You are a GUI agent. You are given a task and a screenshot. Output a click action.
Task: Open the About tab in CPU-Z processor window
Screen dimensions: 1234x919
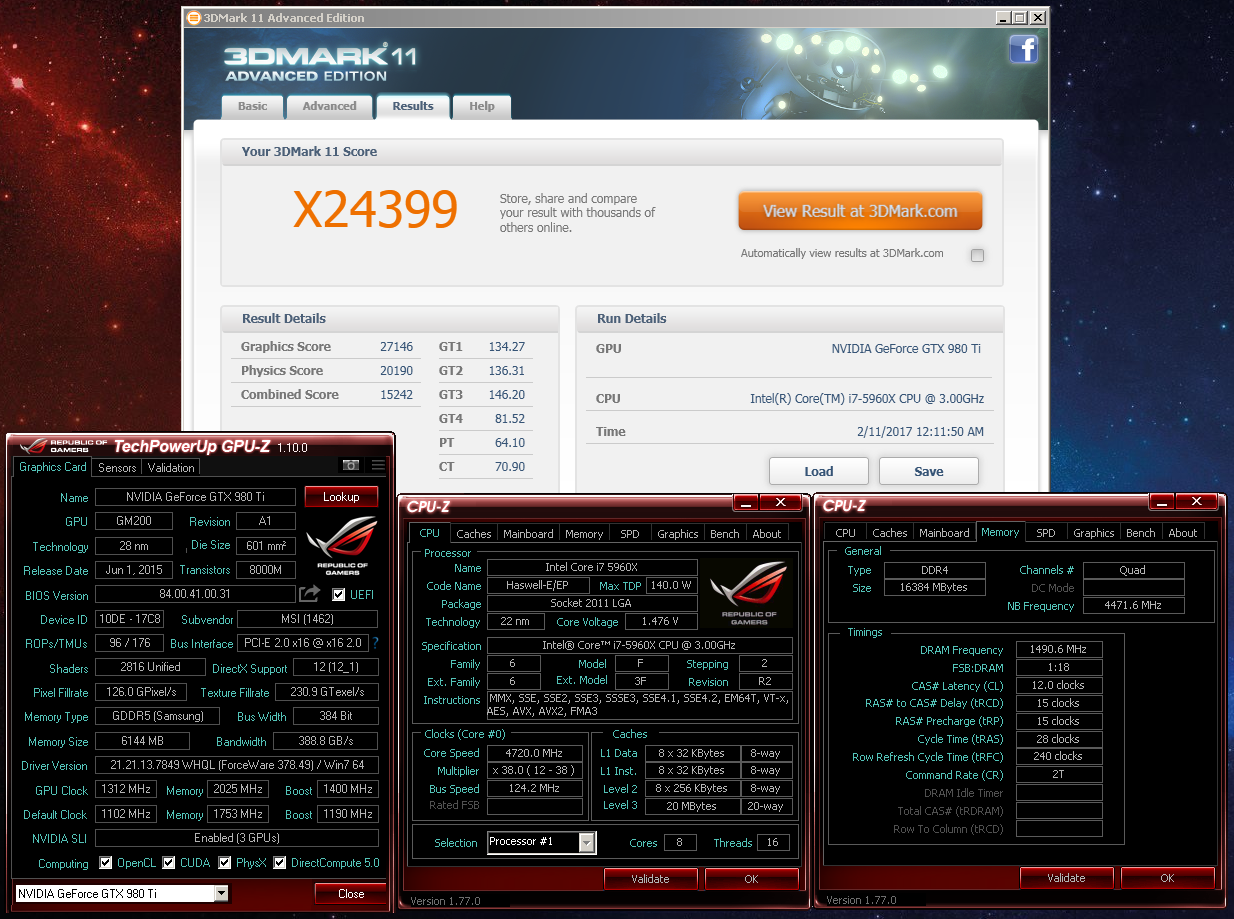point(767,534)
